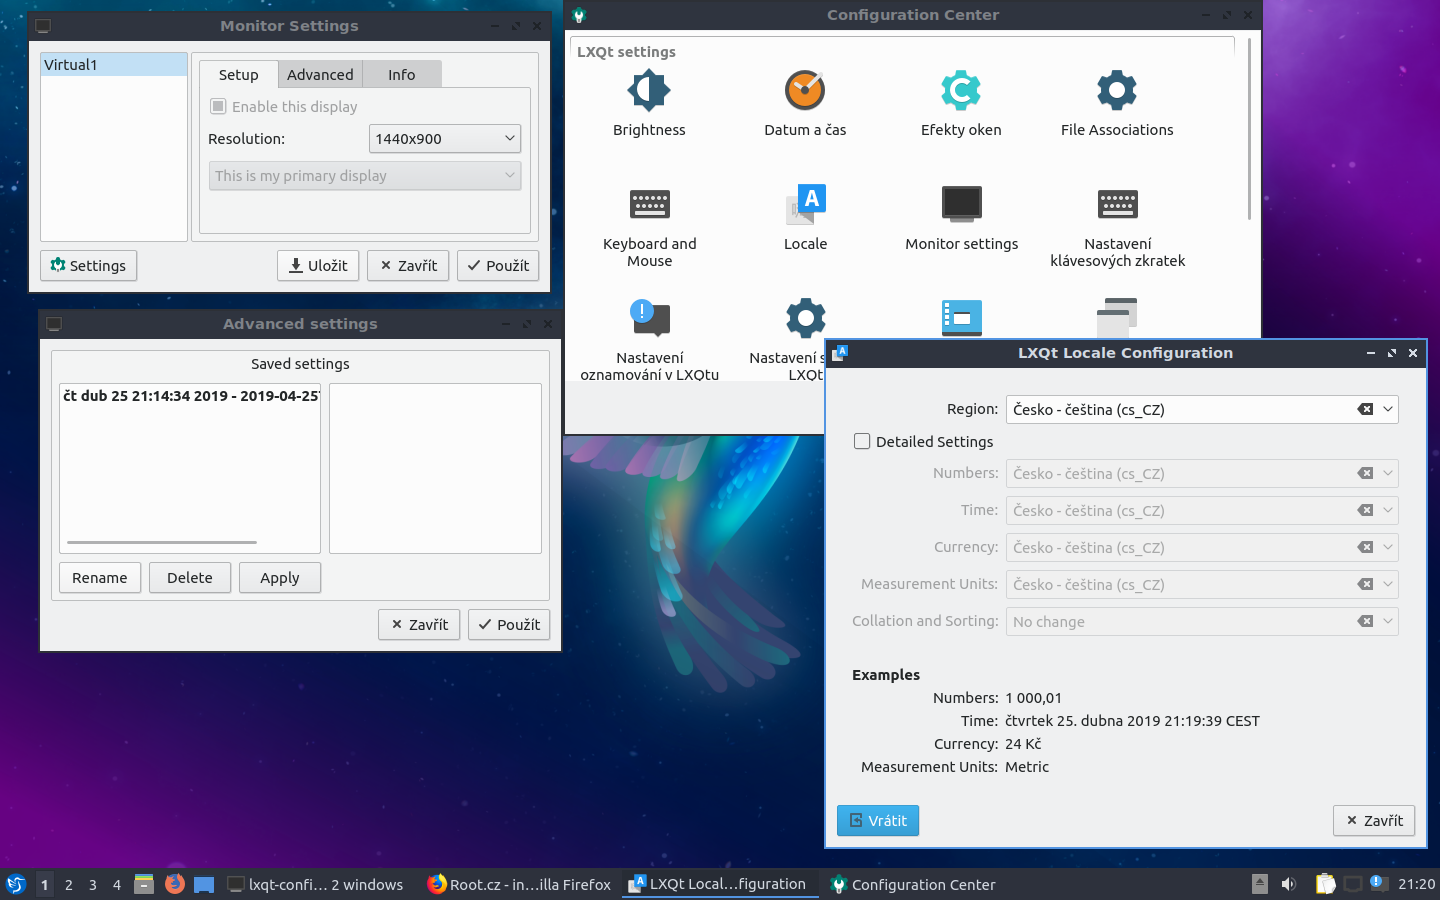The image size is (1440, 900).
Task: Switch to virtual desktop 3
Action: coord(93,884)
